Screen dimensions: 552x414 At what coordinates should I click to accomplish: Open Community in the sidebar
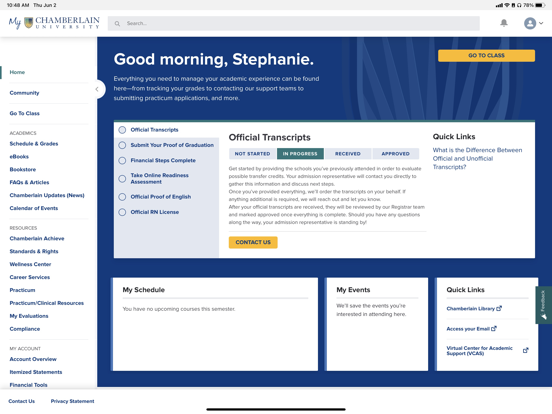click(24, 93)
